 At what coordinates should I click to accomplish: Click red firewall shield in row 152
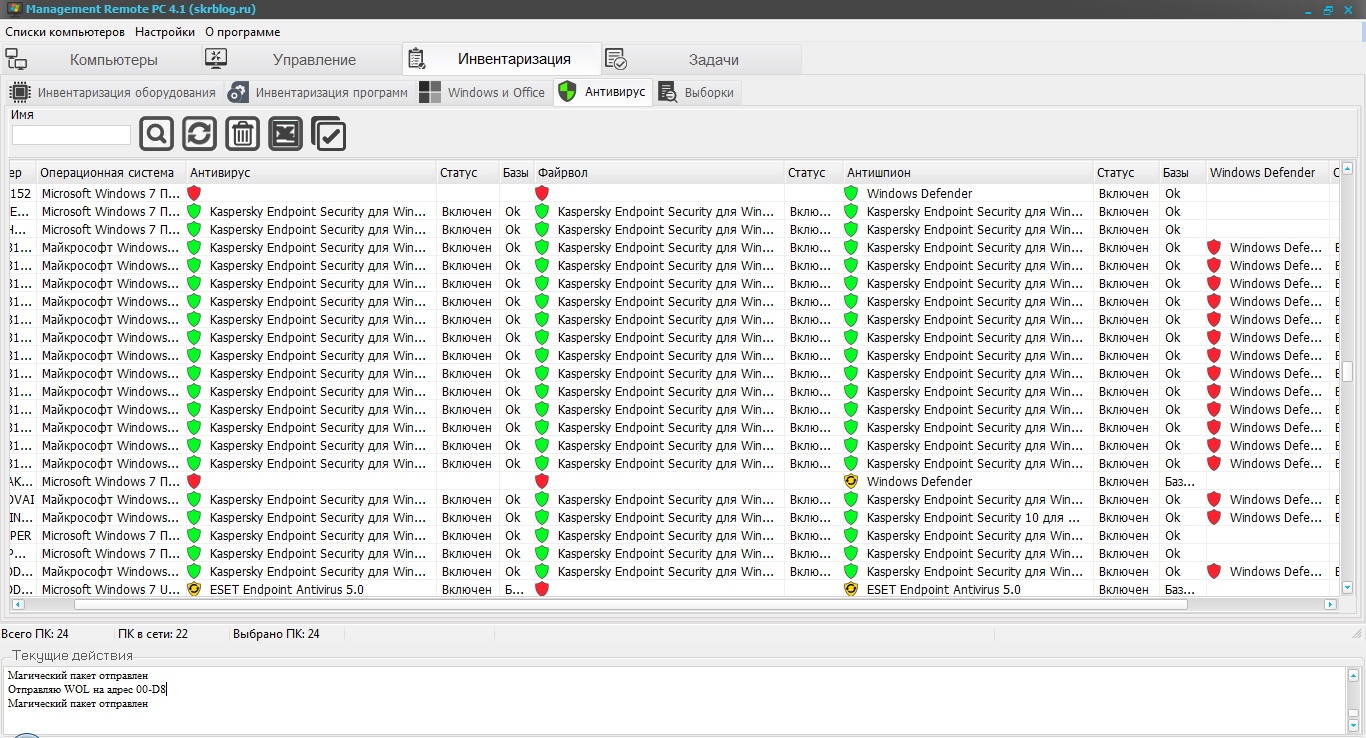pyautogui.click(x=542, y=193)
